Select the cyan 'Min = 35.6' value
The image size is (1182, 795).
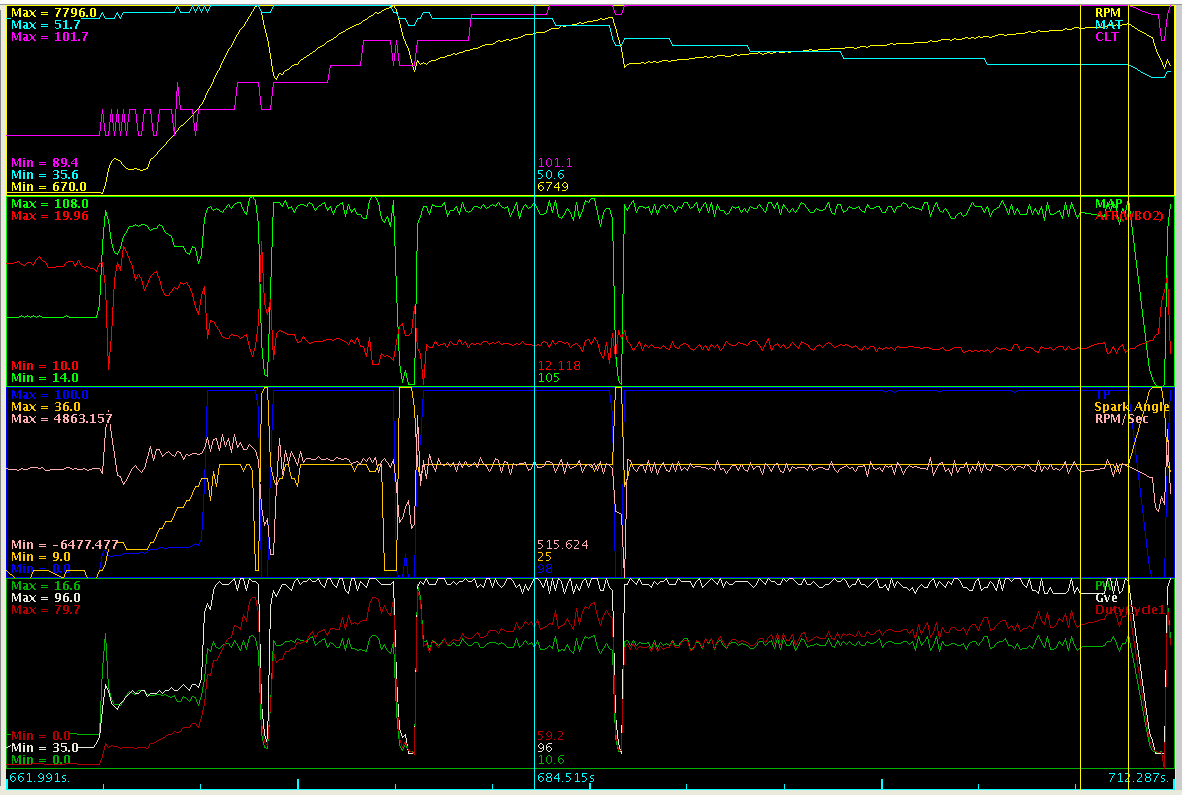click(44, 175)
